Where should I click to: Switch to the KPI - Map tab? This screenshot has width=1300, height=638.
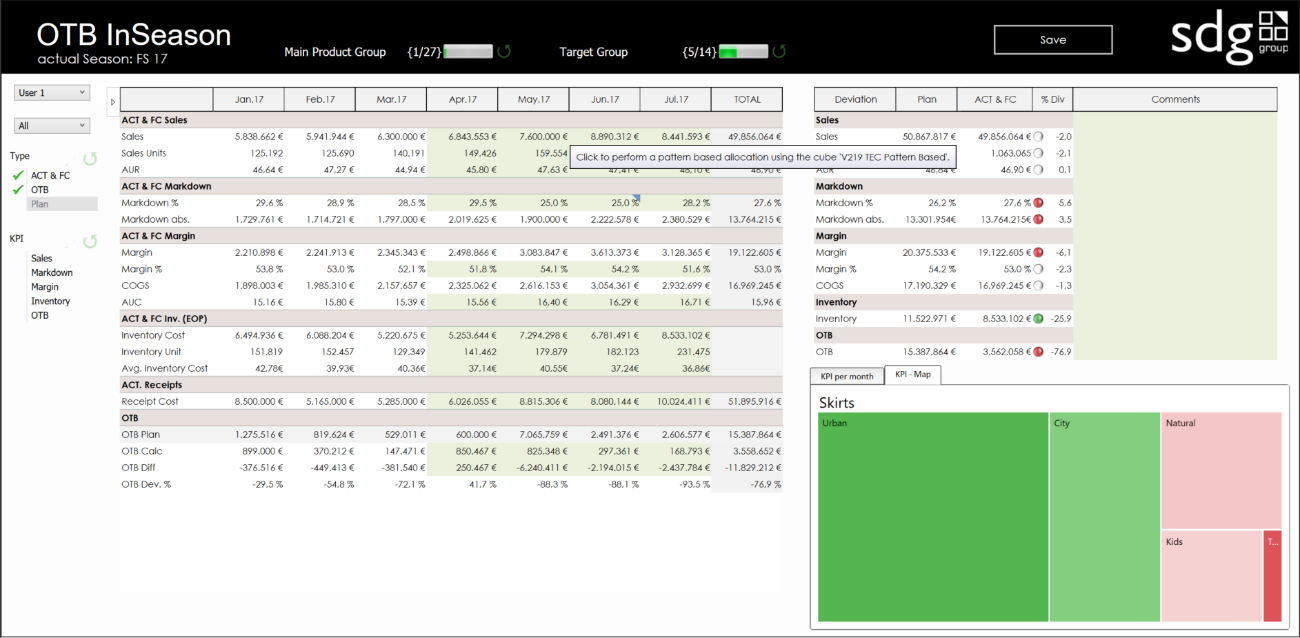point(913,375)
